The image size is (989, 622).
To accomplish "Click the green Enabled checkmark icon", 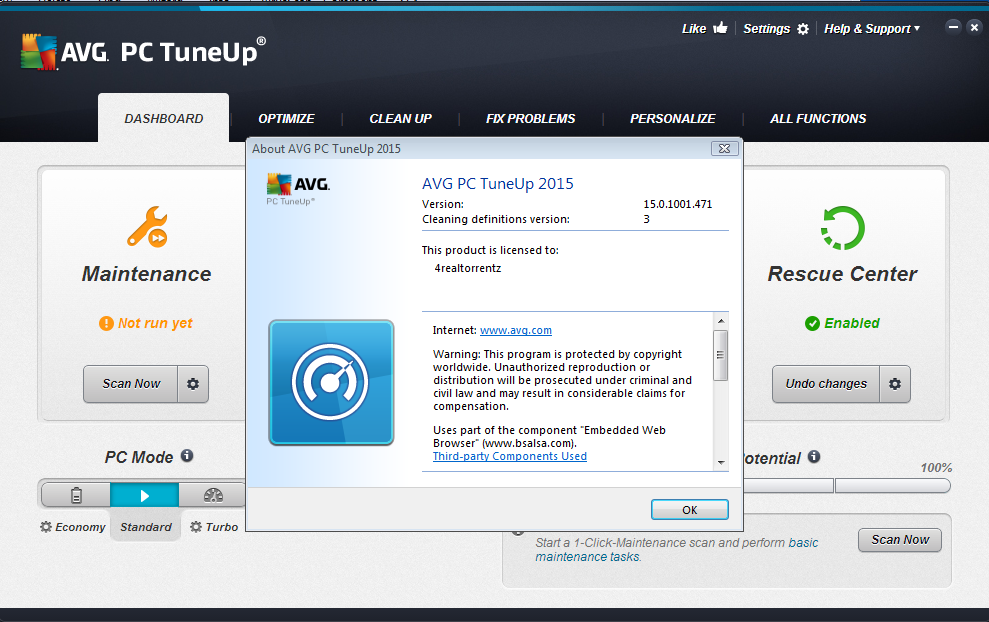I will (x=812, y=324).
